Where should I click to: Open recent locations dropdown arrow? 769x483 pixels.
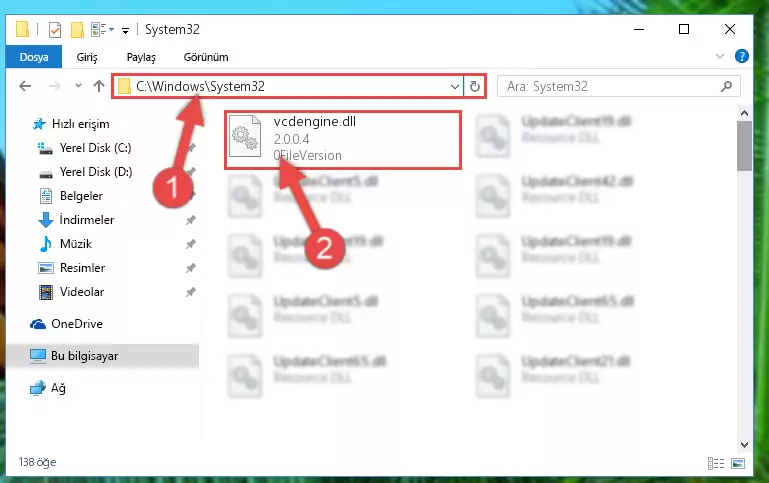click(78, 86)
